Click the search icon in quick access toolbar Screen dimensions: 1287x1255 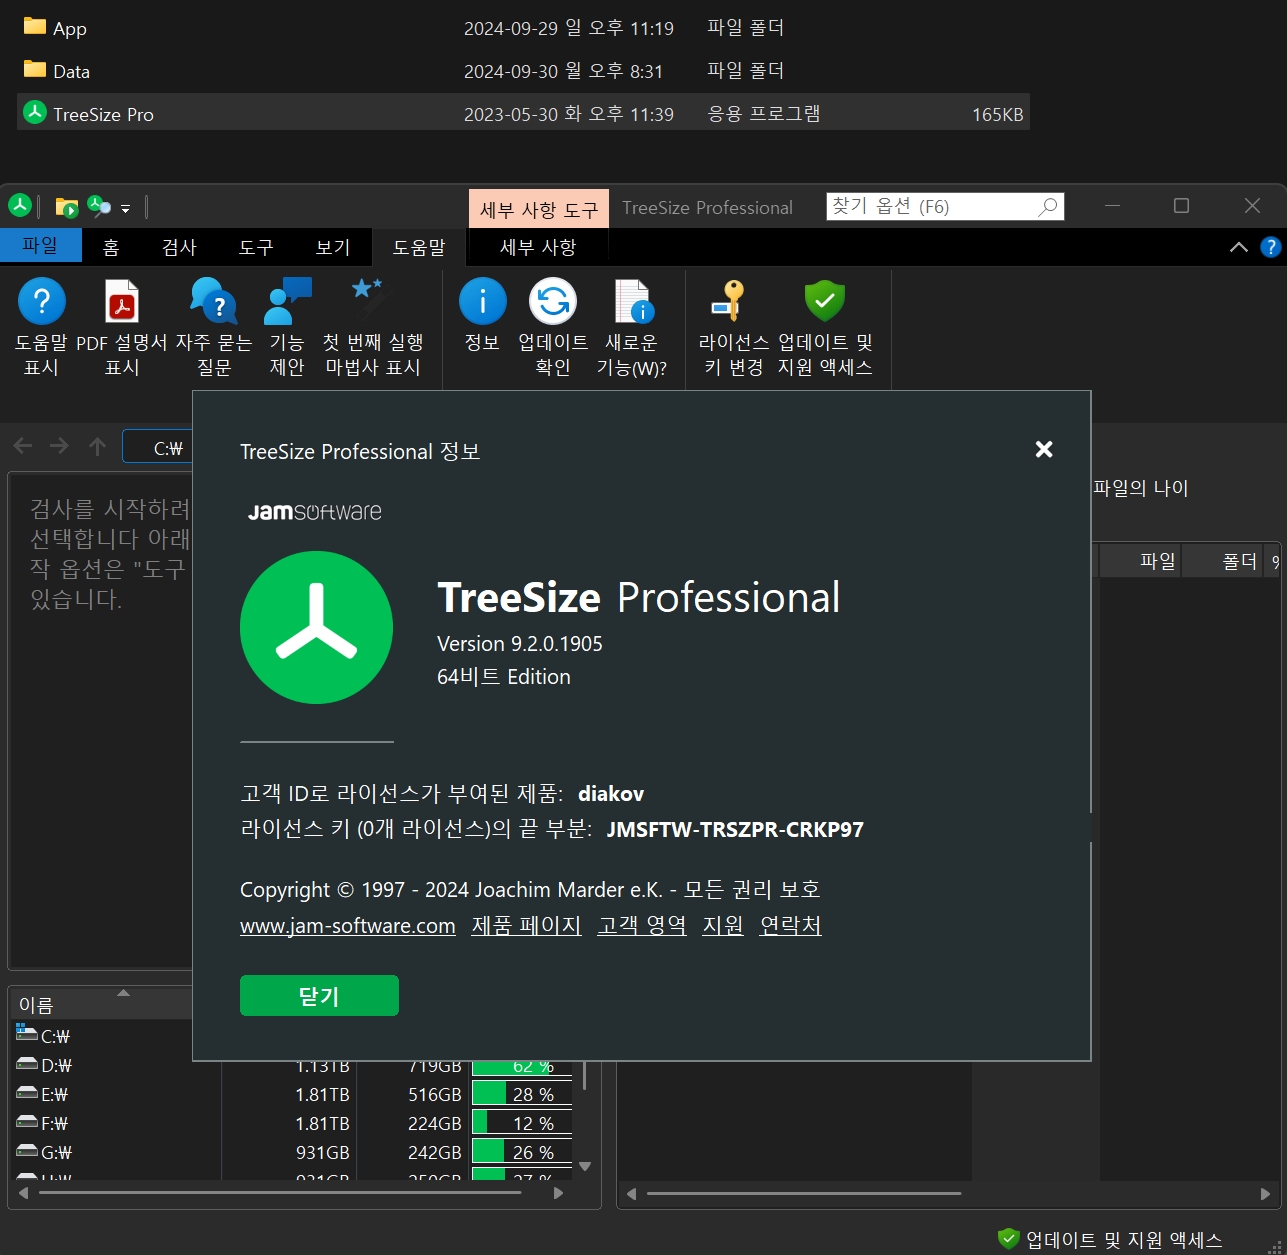[98, 207]
